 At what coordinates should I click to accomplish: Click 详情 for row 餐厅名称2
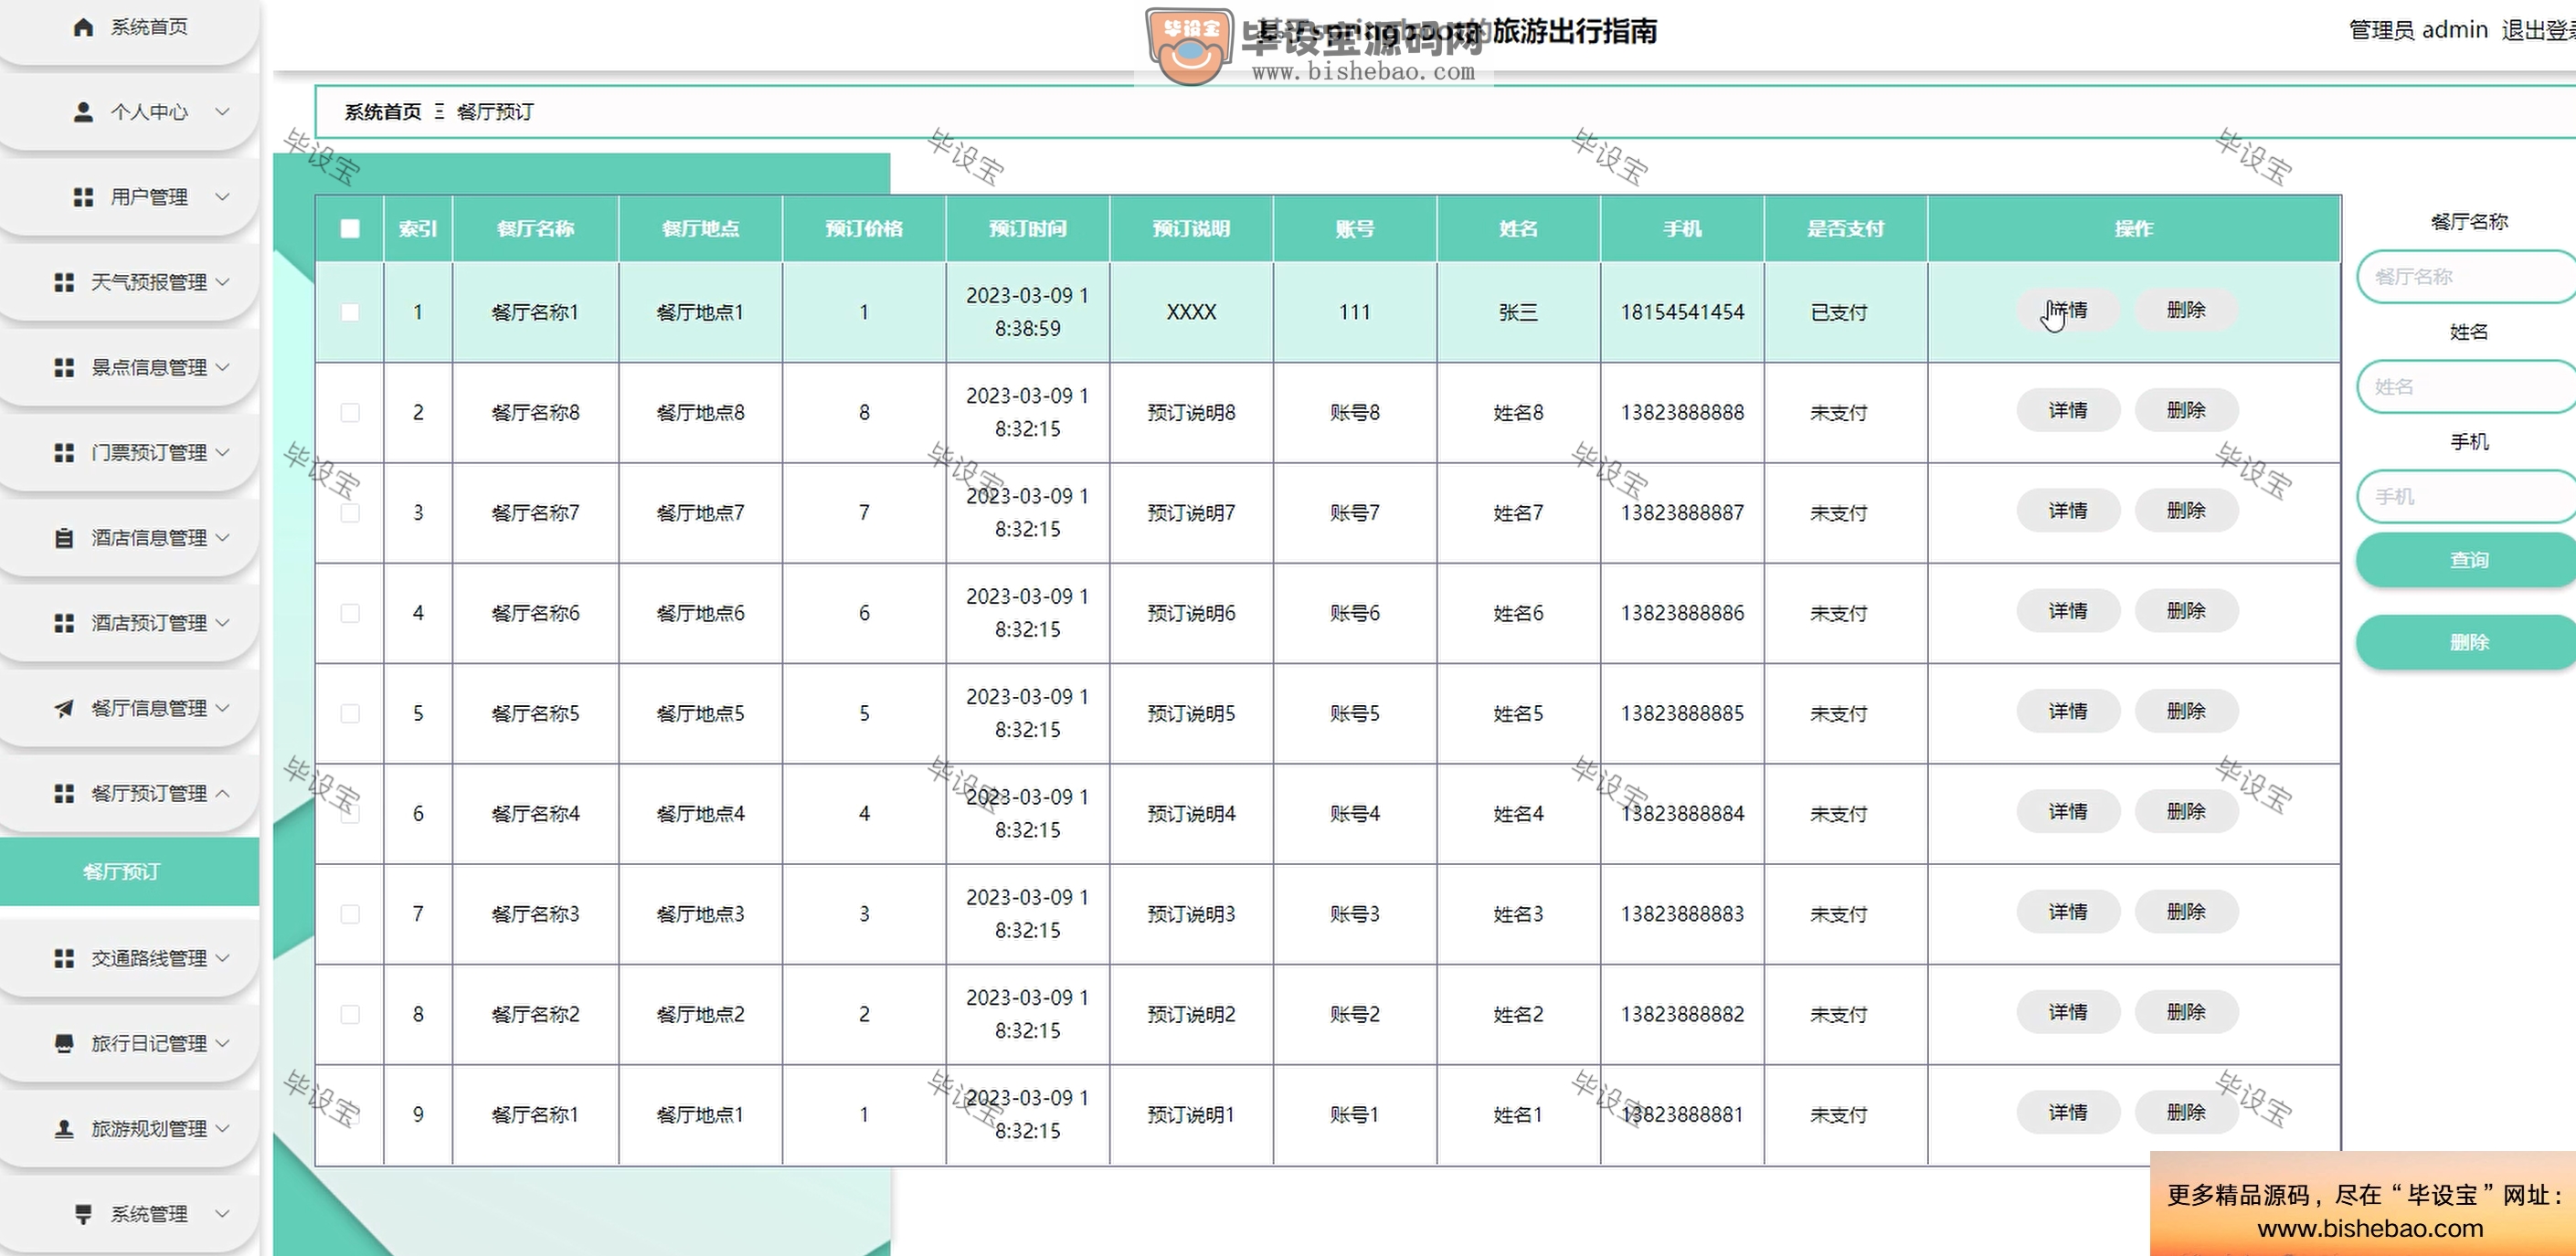pos(2068,1012)
